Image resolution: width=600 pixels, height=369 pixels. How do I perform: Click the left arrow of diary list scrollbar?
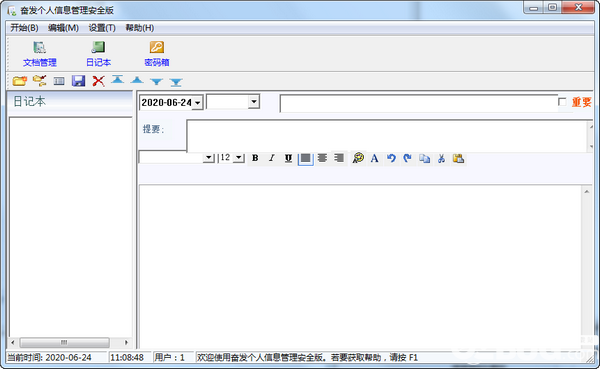(x=13, y=342)
